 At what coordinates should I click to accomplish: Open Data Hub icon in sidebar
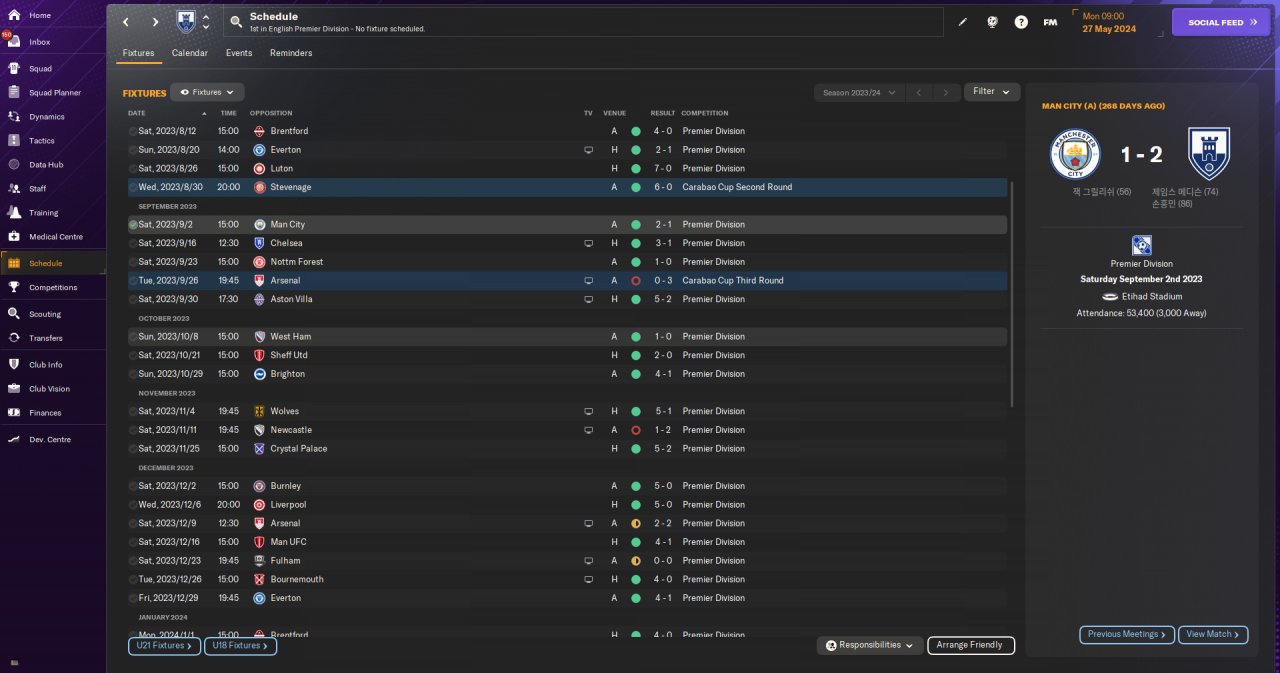14,165
